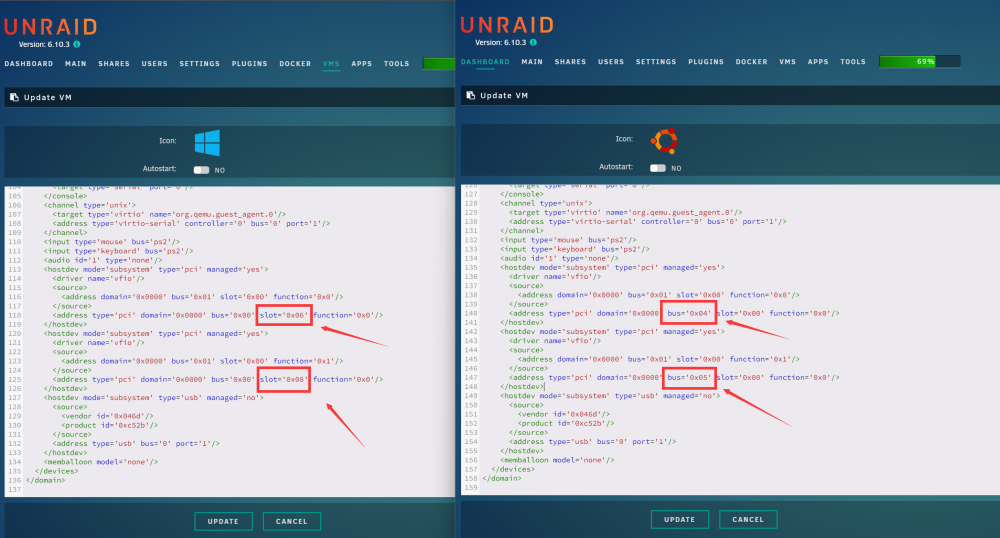Viewport: 1000px width, 538px height.
Task: Open DASHBOARD tab in left window
Action: click(x=29, y=64)
